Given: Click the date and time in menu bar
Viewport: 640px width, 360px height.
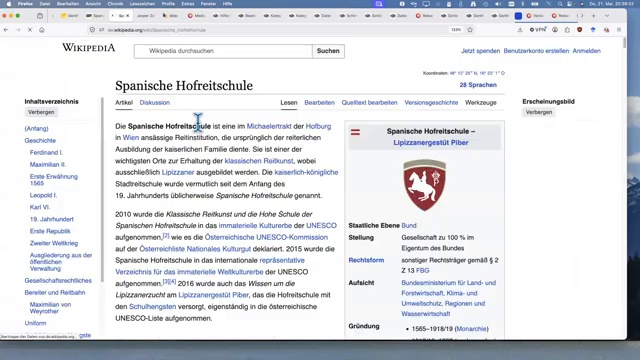Looking at the screenshot, I should pos(611,4).
